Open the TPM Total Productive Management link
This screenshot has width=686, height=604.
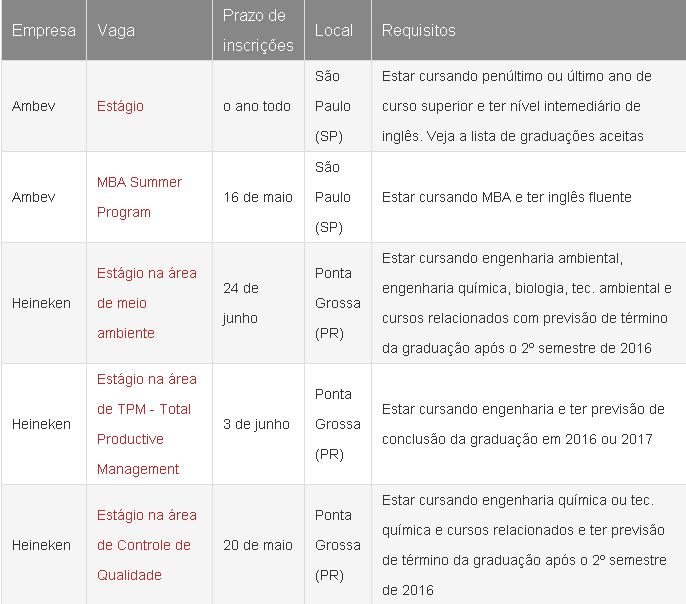click(146, 424)
